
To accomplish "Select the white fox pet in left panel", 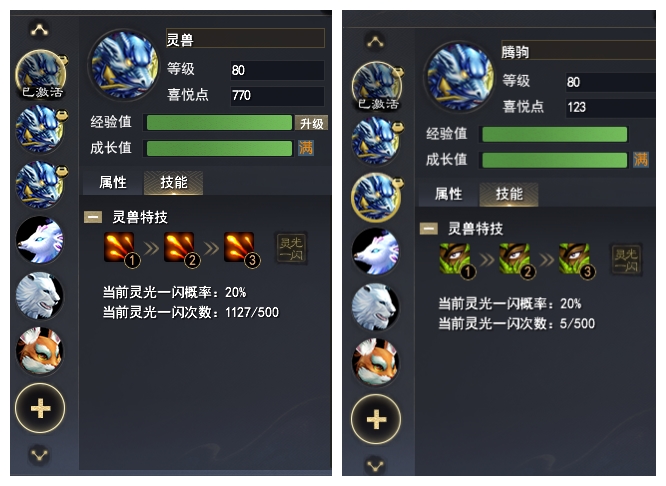I will click(40, 240).
